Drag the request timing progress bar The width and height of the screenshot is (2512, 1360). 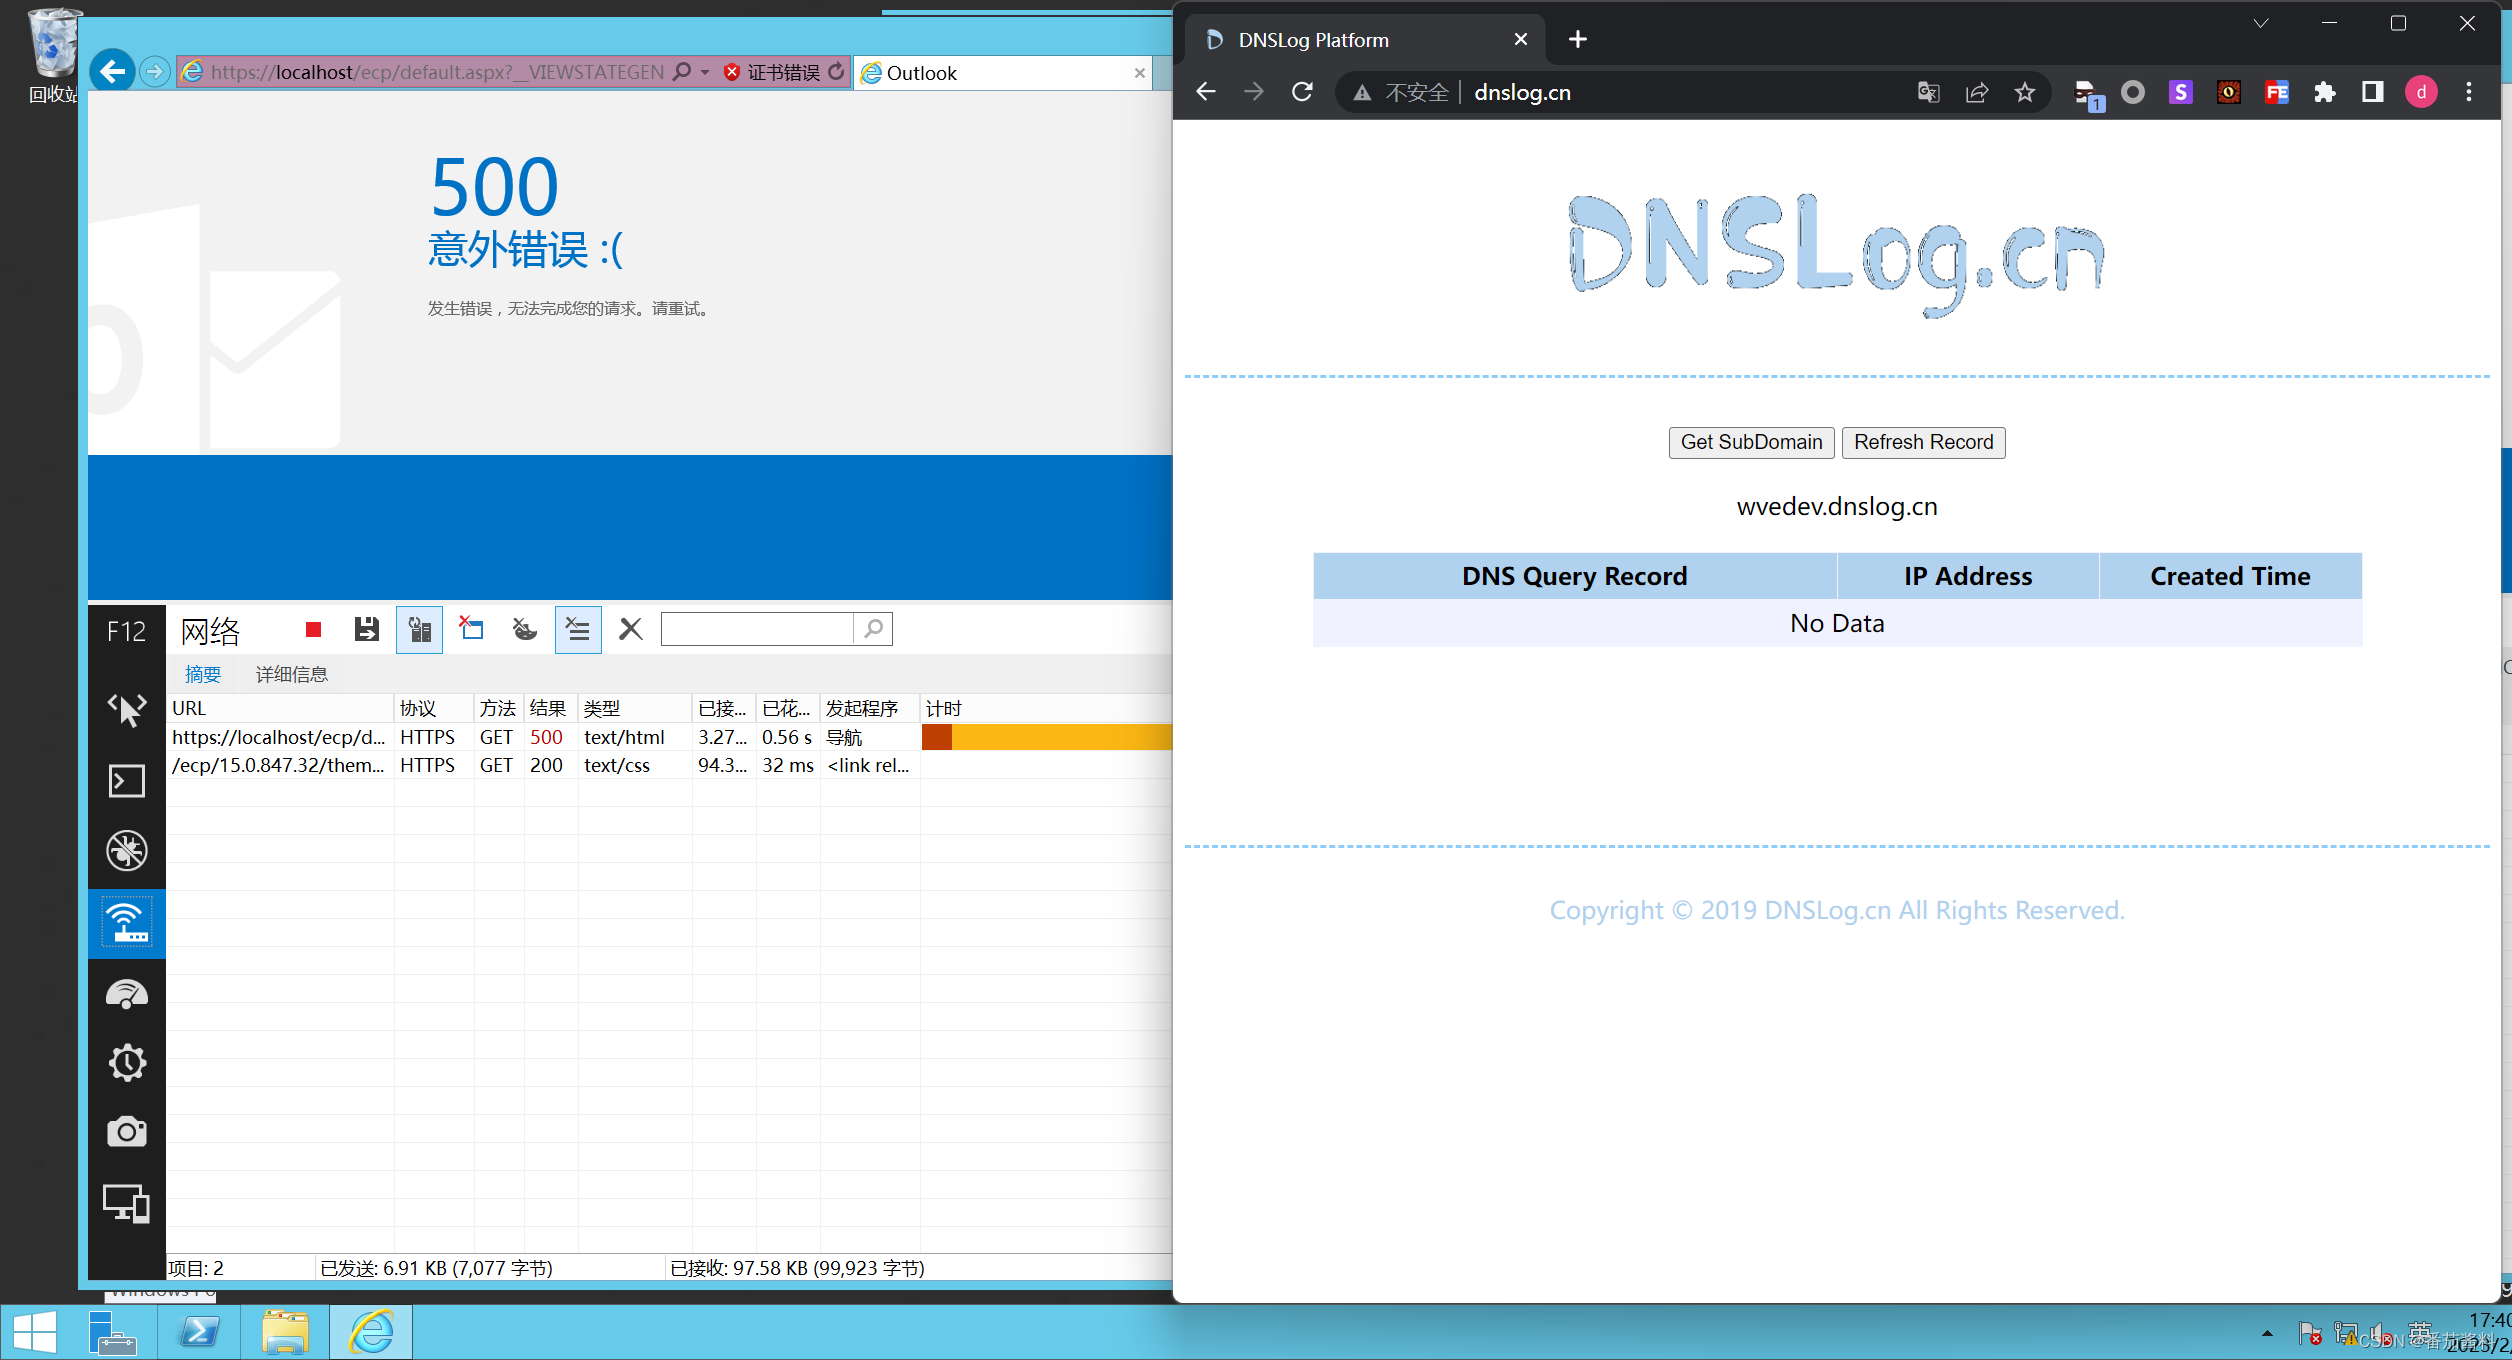coord(1045,737)
